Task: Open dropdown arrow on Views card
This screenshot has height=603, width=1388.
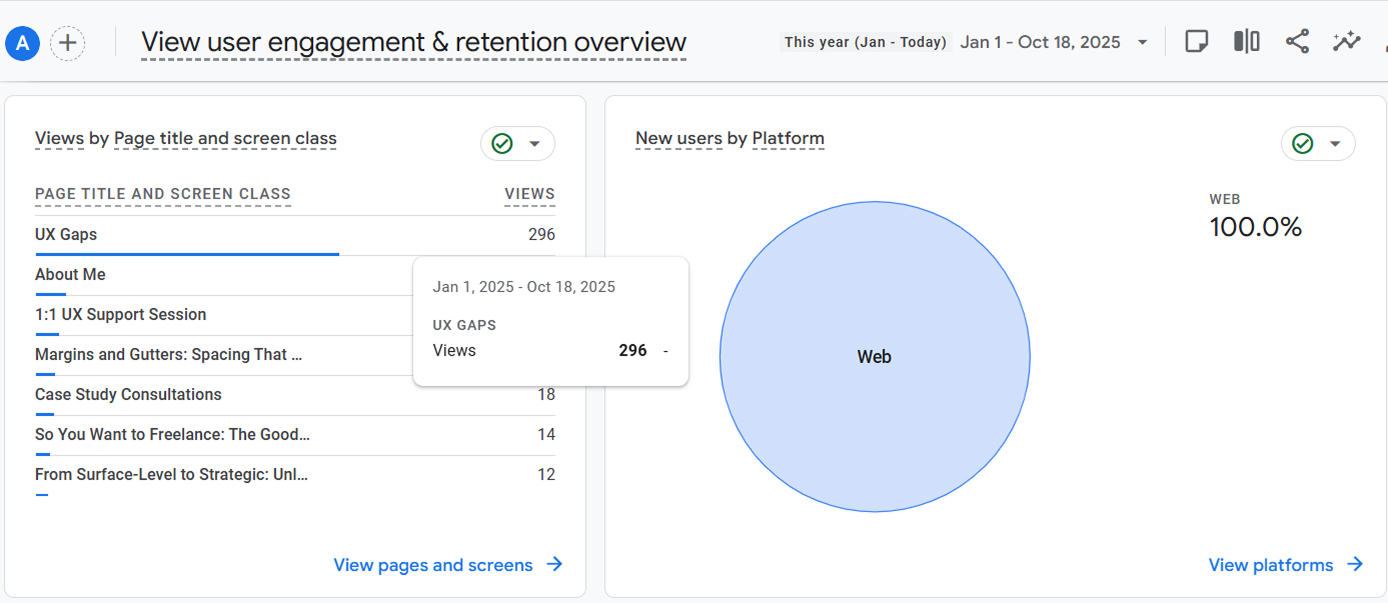Action: pyautogui.click(x=535, y=144)
